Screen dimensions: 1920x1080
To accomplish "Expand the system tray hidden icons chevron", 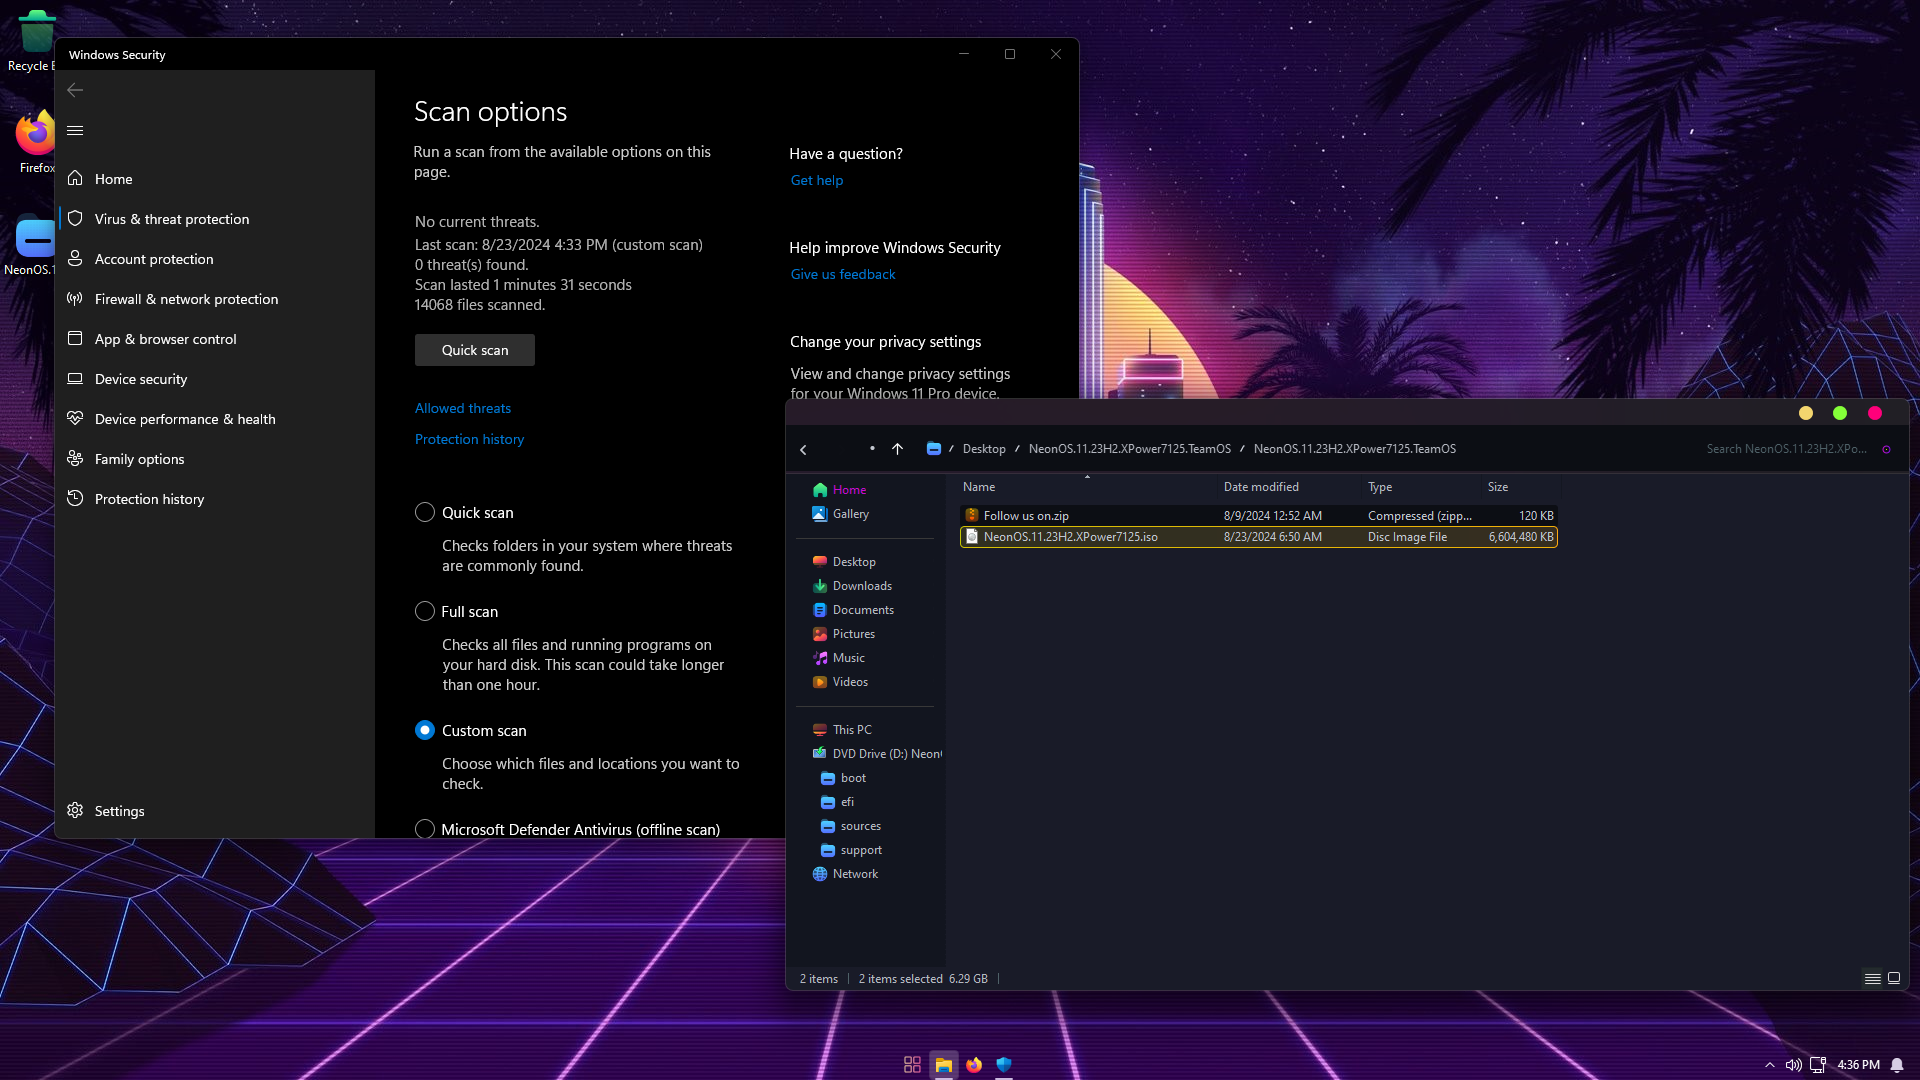I will (1770, 1065).
